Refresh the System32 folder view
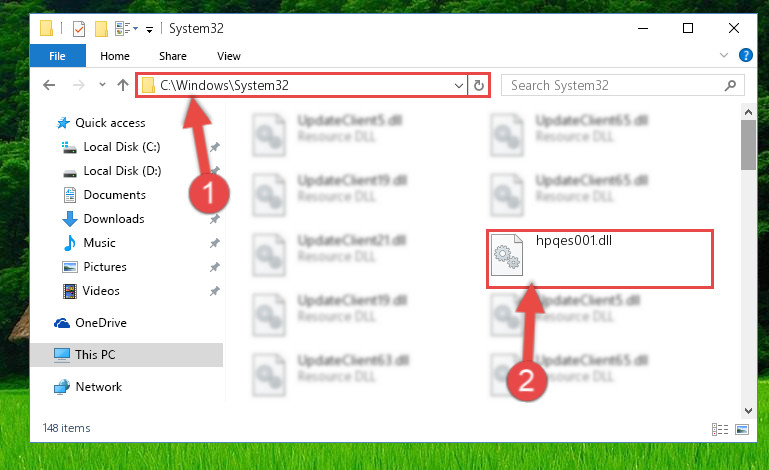The height and width of the screenshot is (470, 769). point(479,86)
